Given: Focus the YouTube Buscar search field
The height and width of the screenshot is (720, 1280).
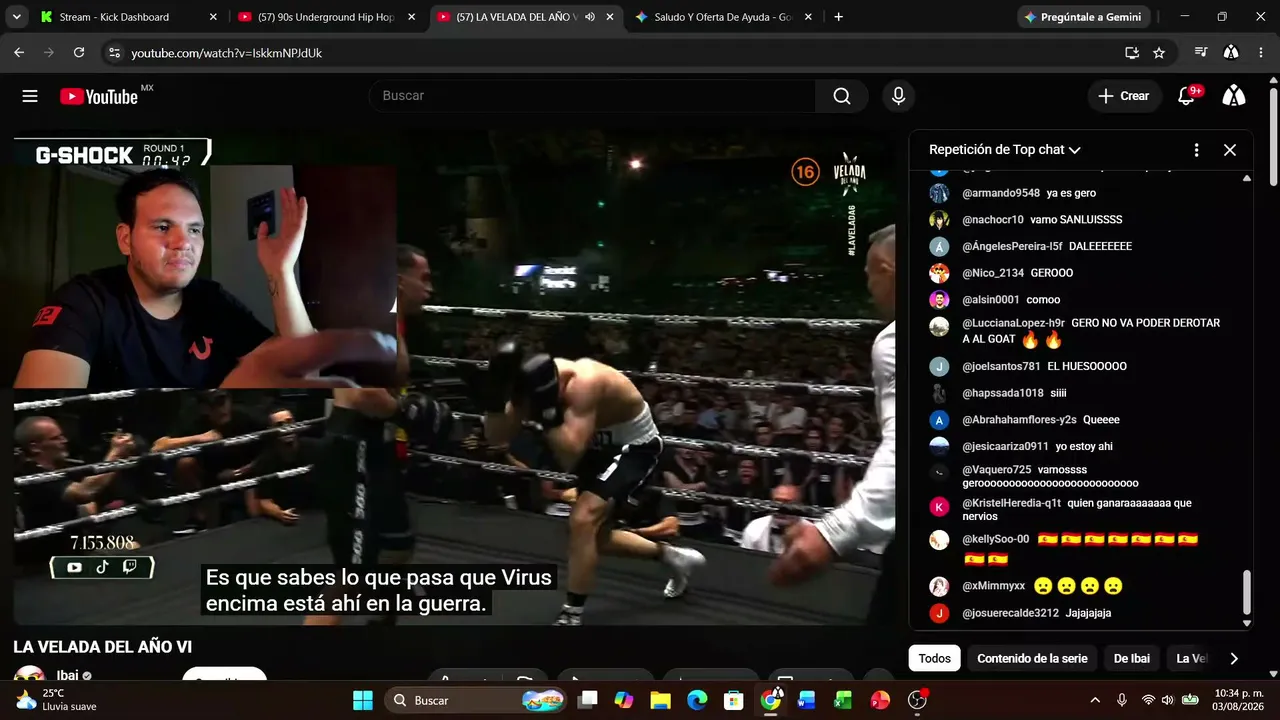Looking at the screenshot, I should pyautogui.click(x=592, y=96).
